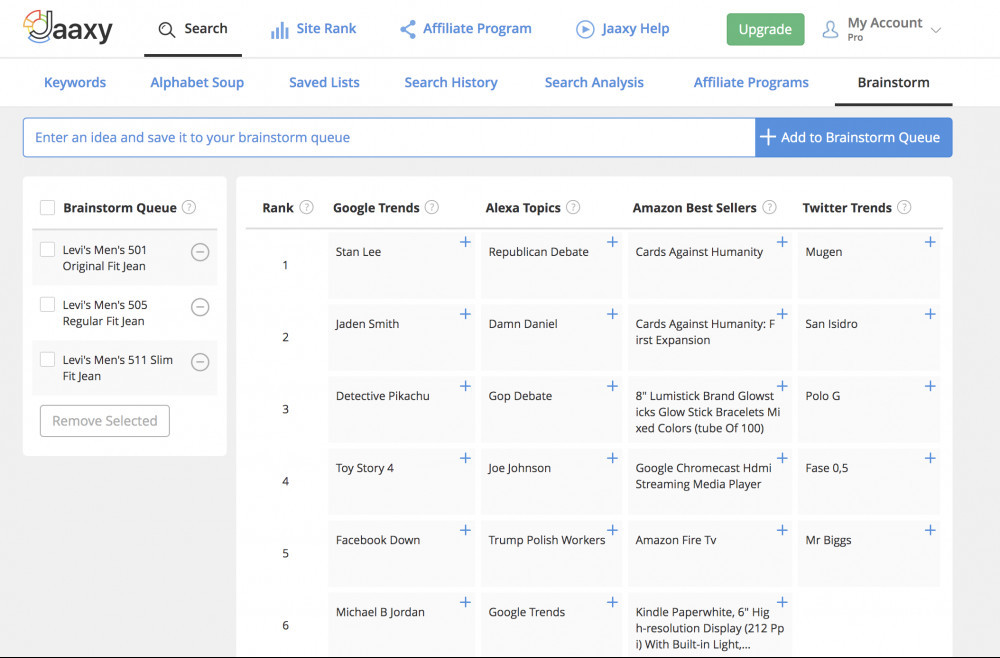Add Lumistick Glowsticks plus icon
Viewport: 1000px width, 658px height.
click(782, 386)
